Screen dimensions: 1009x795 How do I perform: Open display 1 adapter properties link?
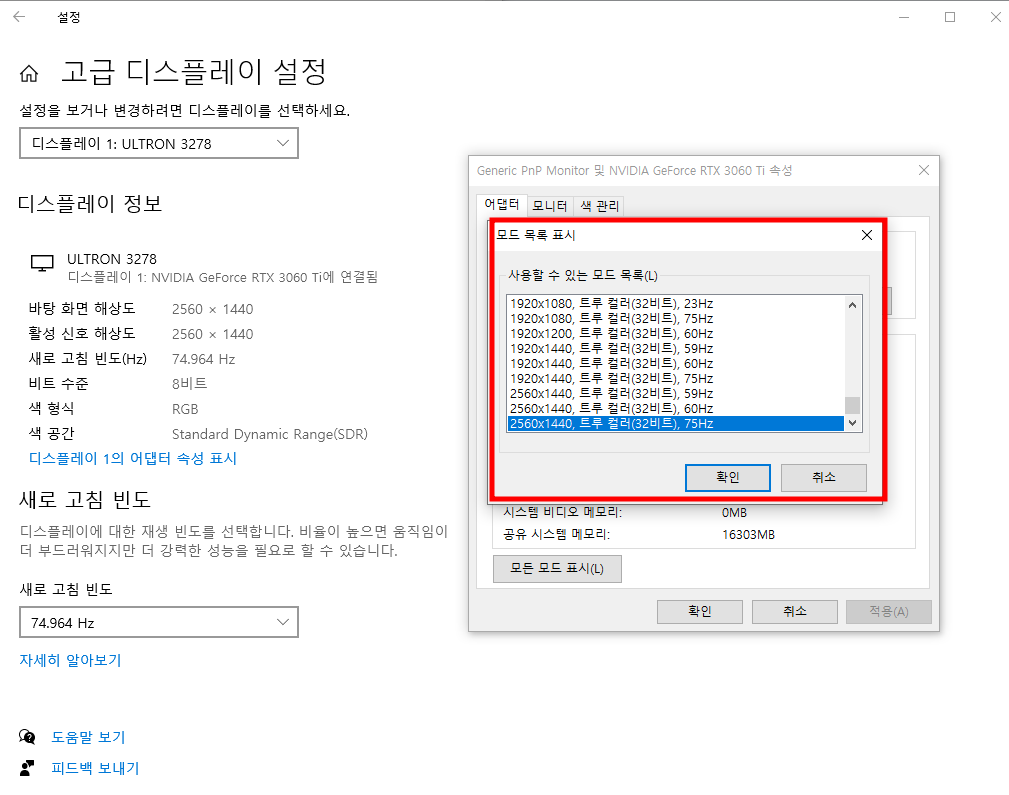[133, 458]
